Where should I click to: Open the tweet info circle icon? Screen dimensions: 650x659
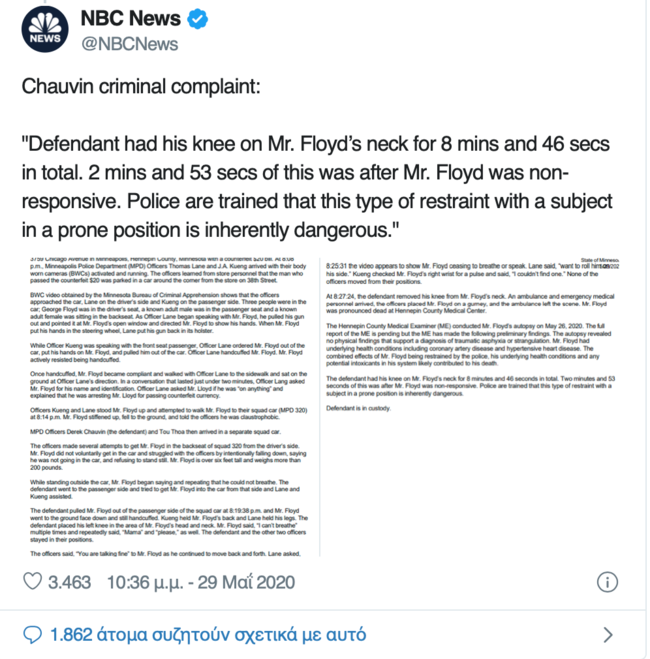pyautogui.click(x=606, y=581)
